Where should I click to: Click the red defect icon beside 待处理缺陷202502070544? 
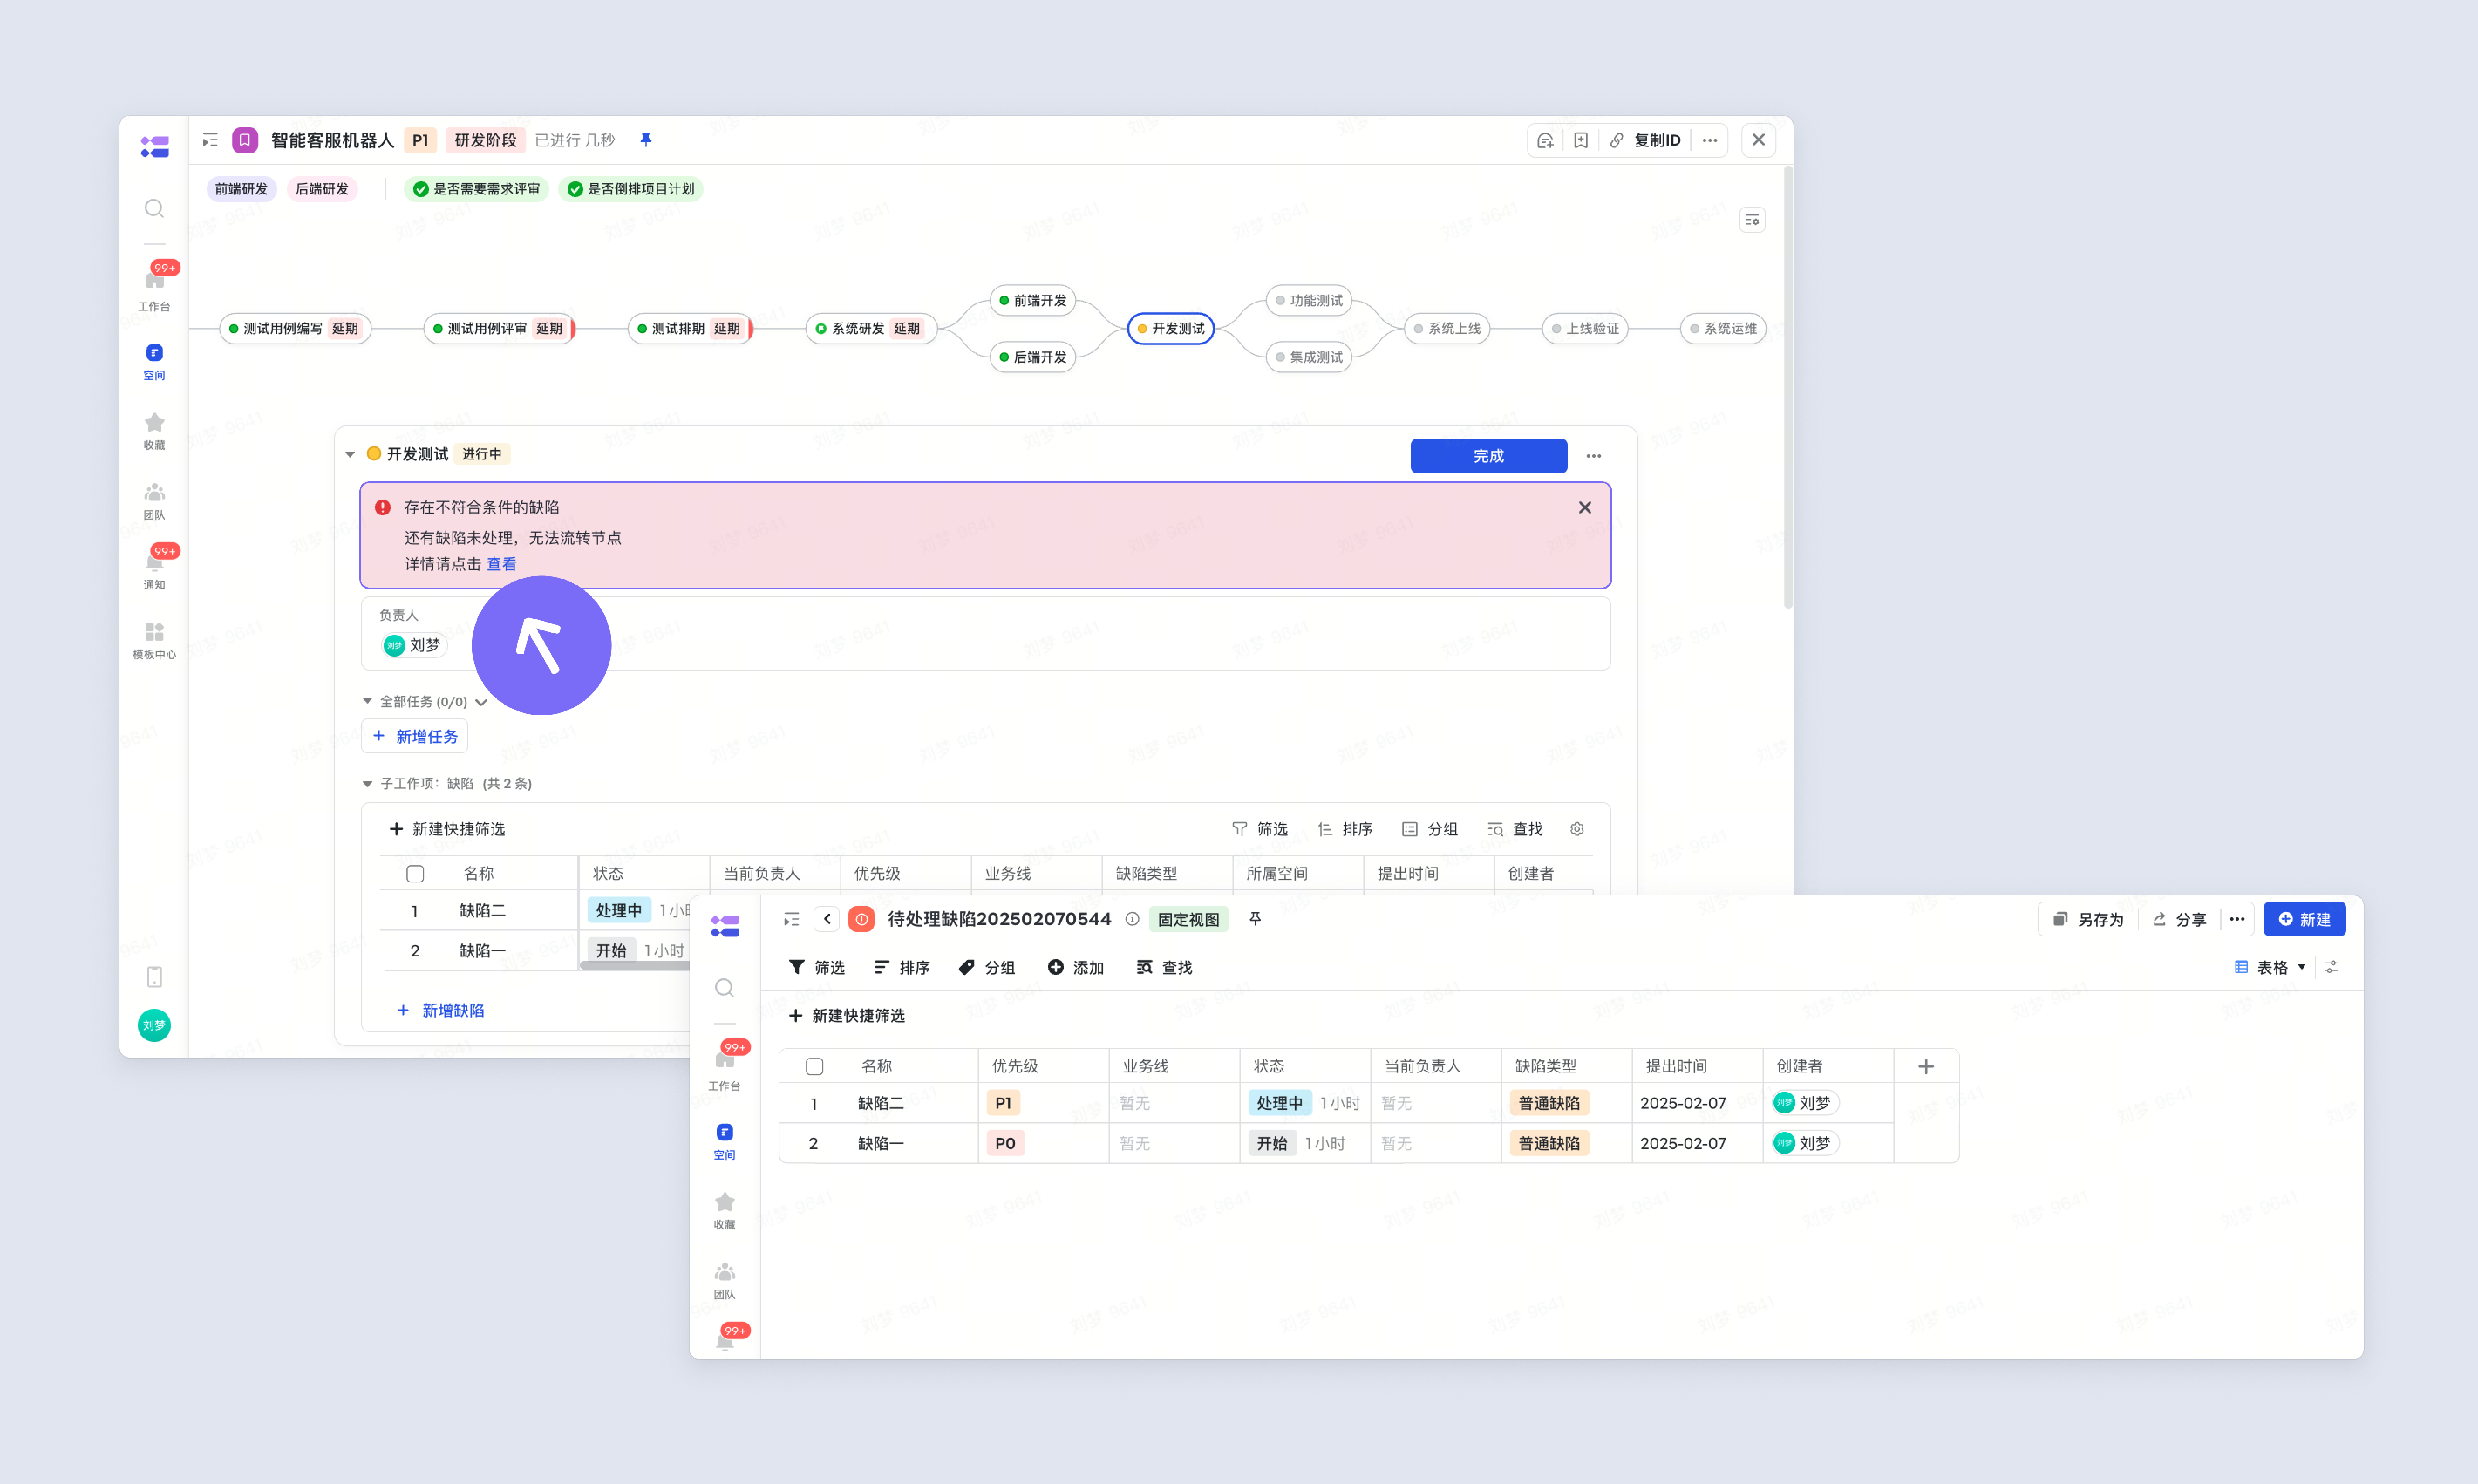[x=861, y=919]
